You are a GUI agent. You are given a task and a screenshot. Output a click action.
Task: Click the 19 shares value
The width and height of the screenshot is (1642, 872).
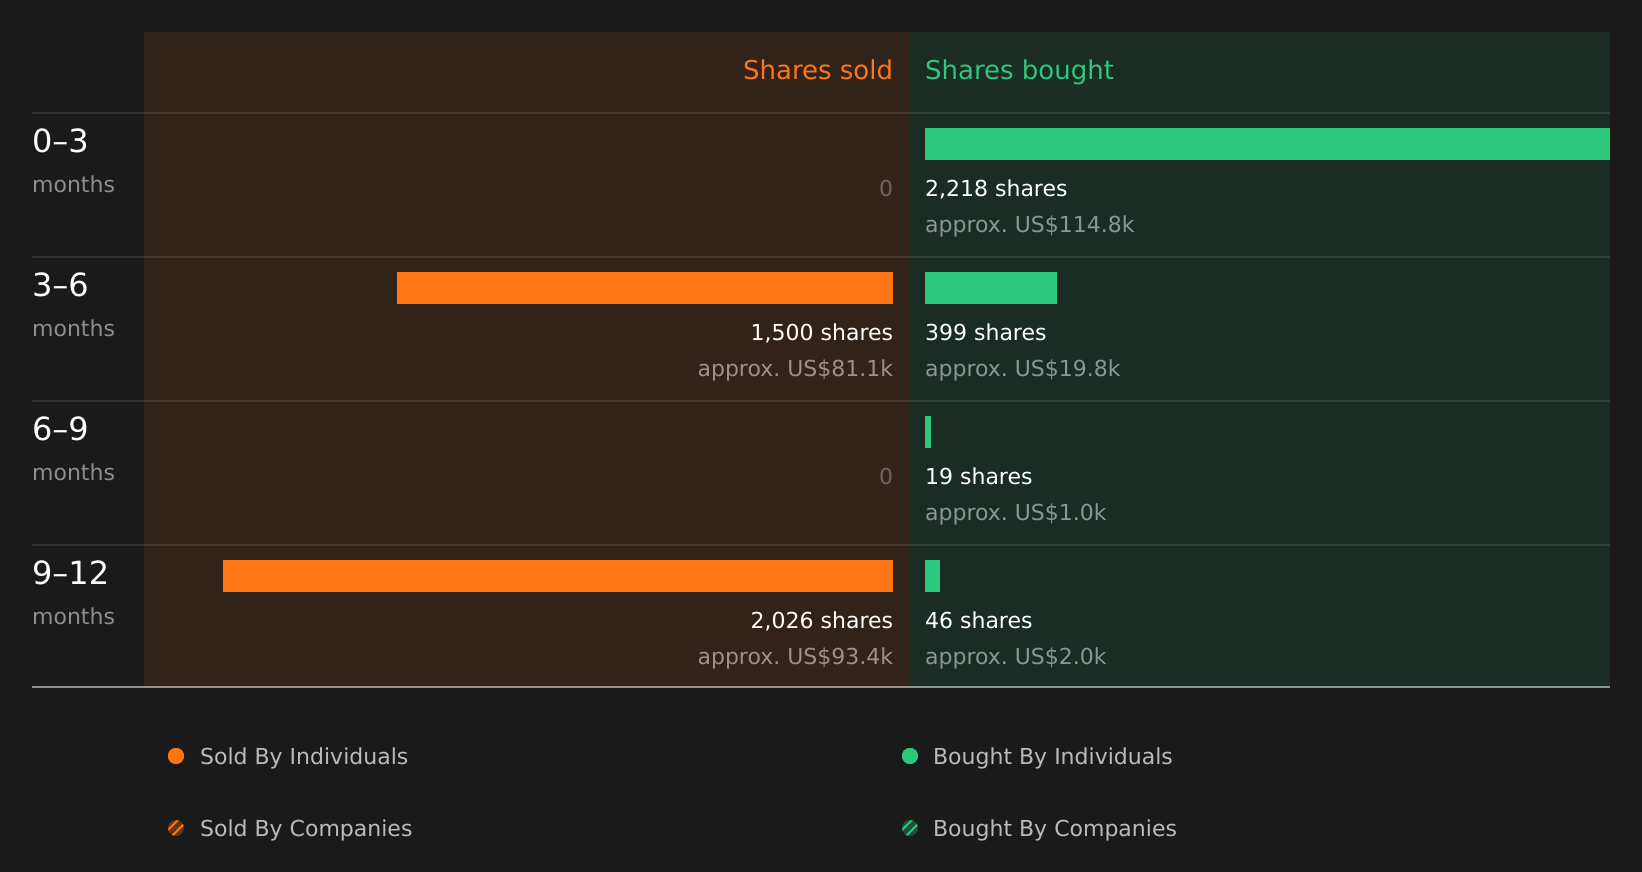[978, 476]
